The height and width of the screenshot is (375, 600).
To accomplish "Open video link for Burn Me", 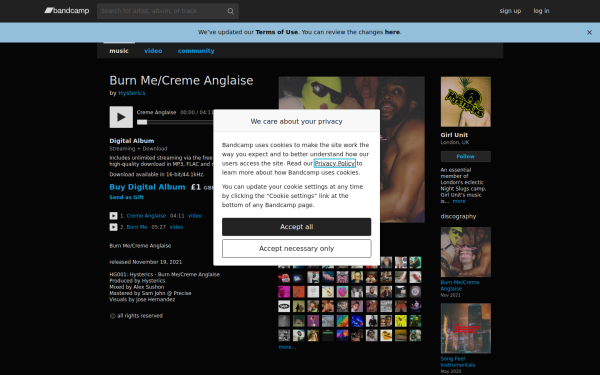I will 176,227.
